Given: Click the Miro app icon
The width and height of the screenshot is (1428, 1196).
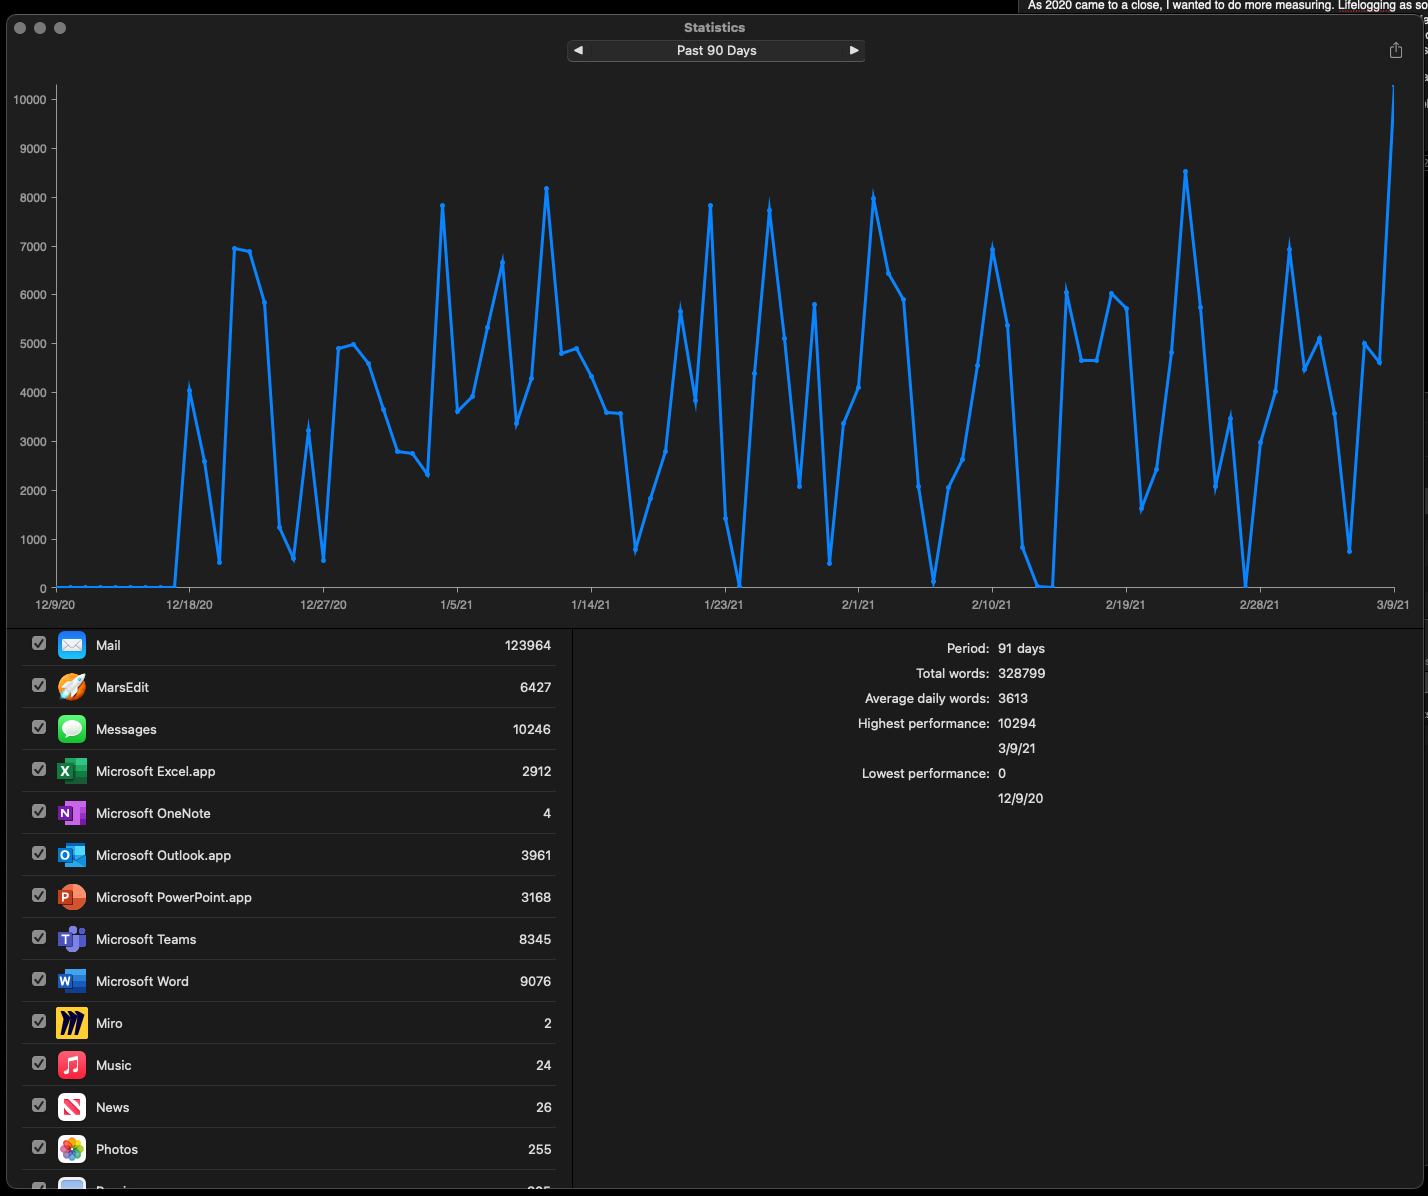Looking at the screenshot, I should (72, 1023).
